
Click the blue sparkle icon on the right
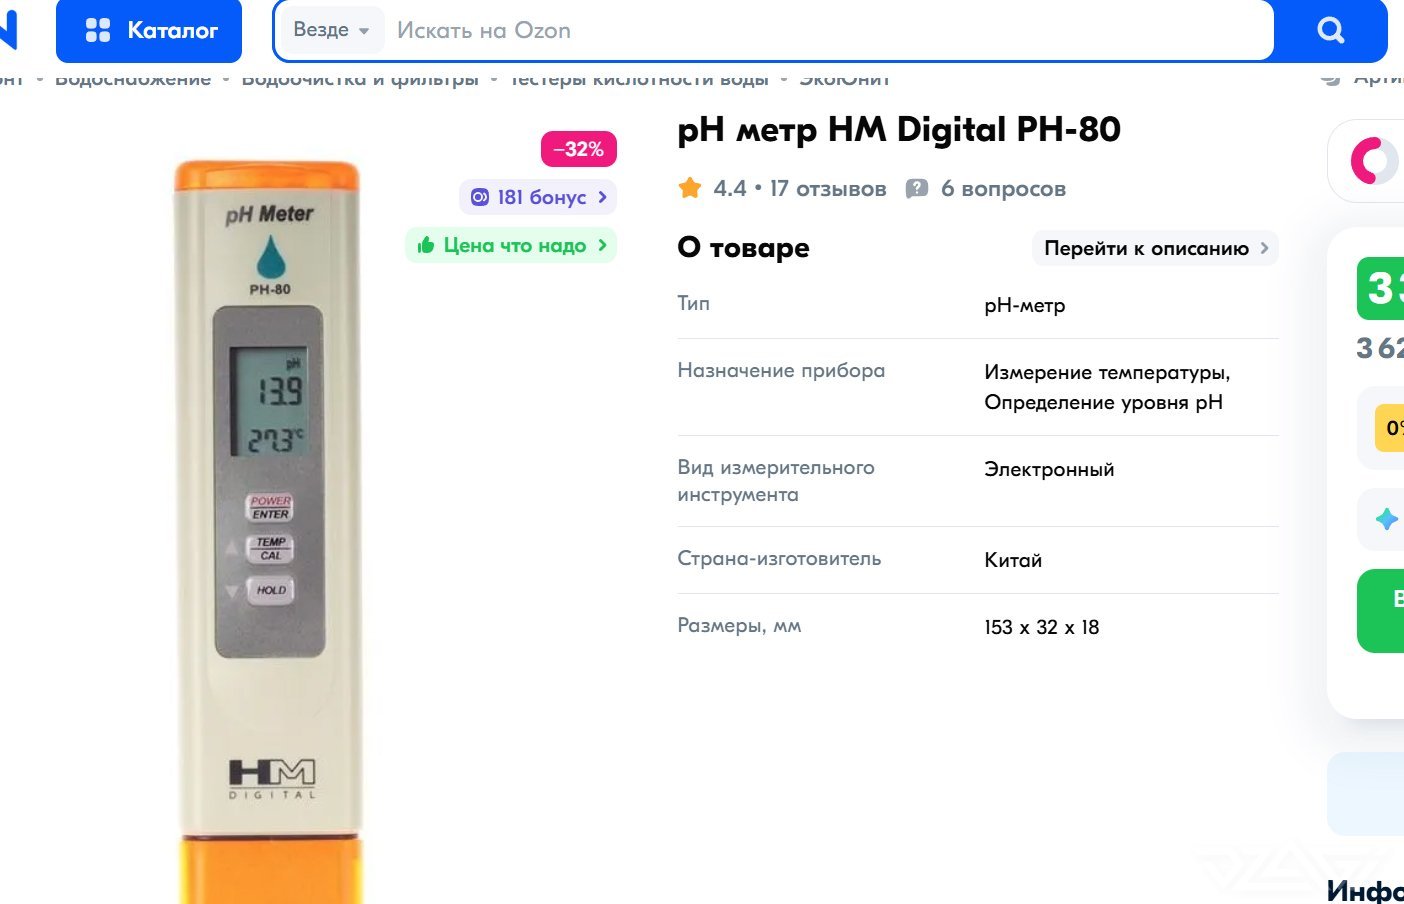1386,519
